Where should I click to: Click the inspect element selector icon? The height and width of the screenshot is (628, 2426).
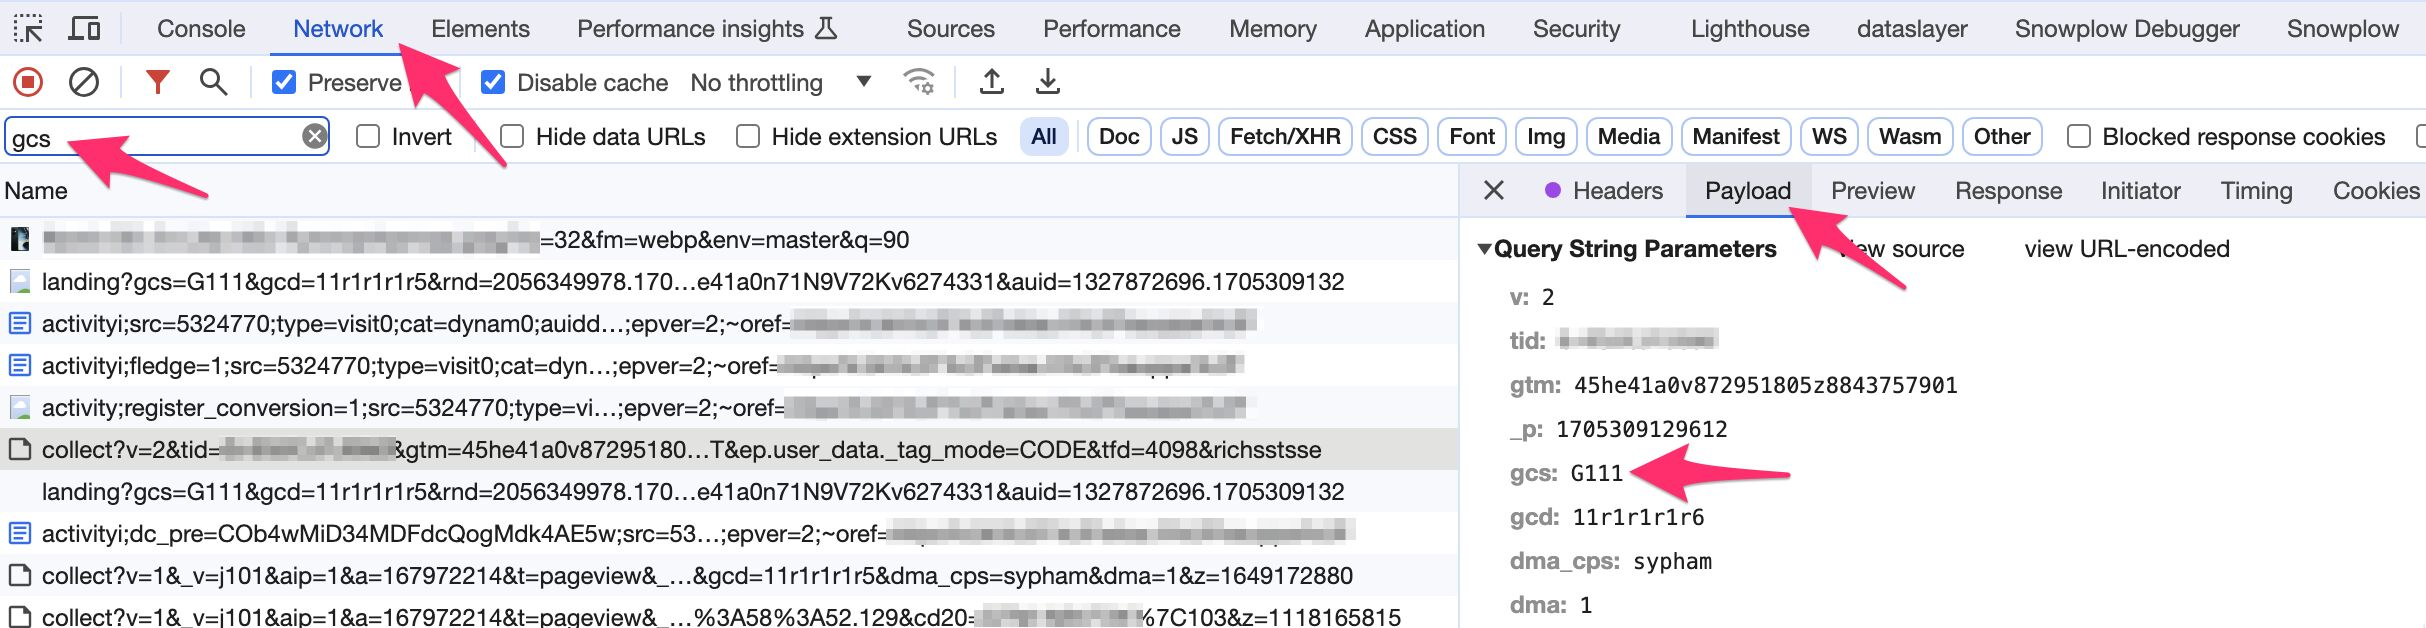28,29
